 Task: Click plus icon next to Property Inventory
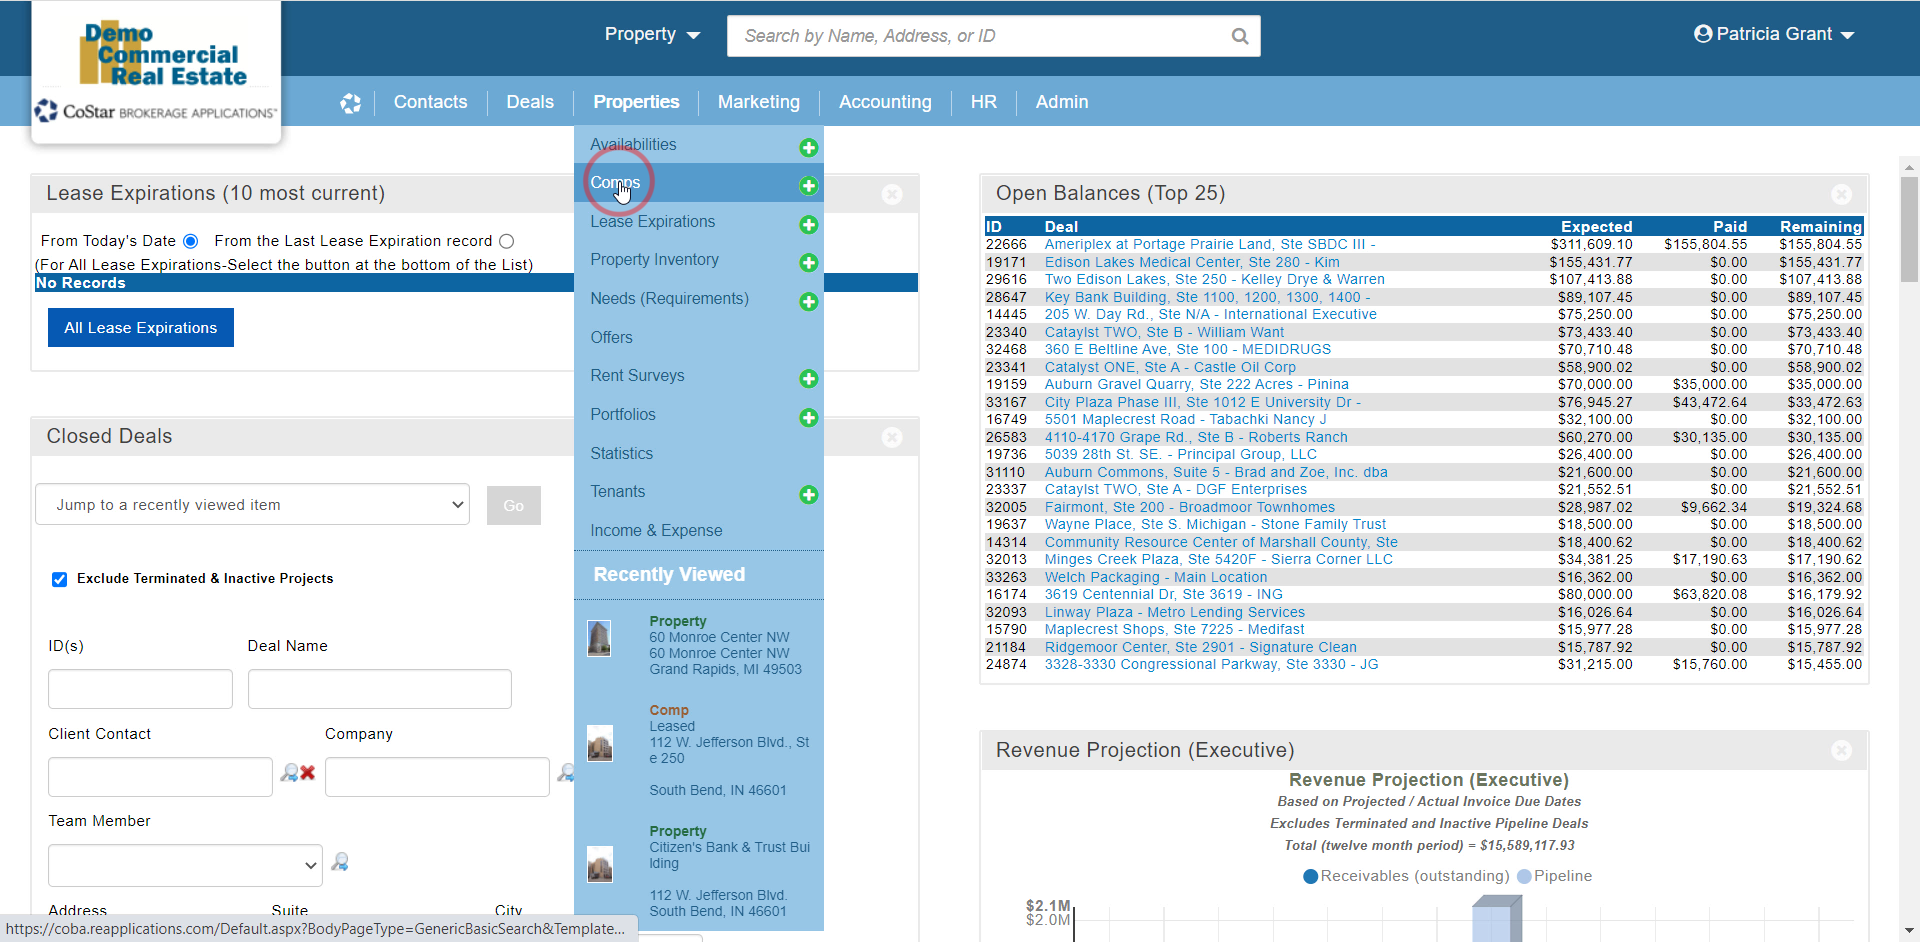(x=808, y=263)
